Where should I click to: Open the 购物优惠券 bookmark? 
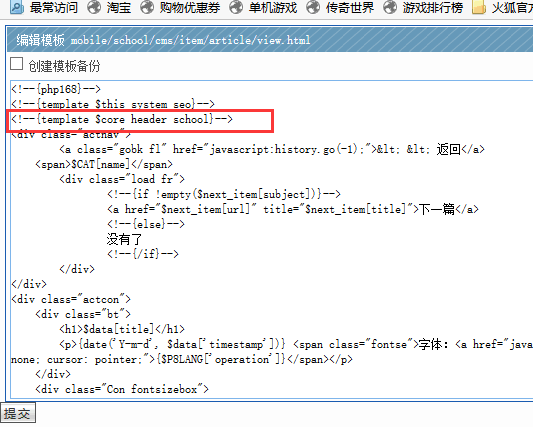[x=190, y=7]
